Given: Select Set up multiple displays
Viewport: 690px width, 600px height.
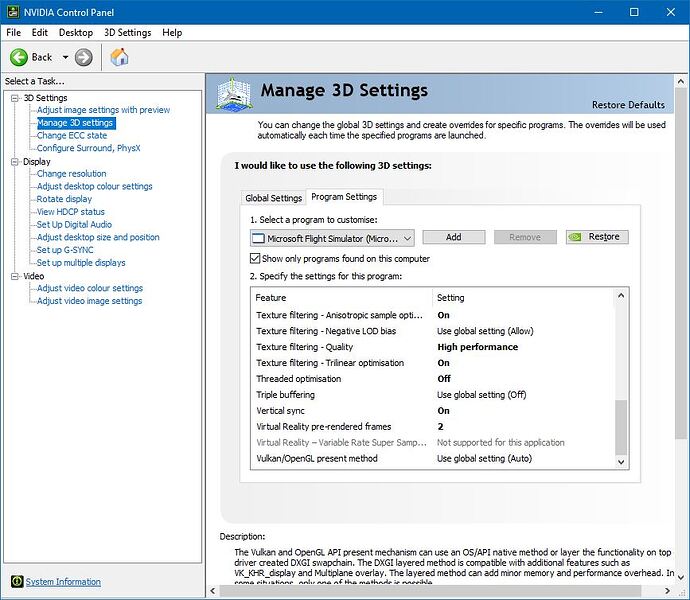Looking at the screenshot, I should (81, 263).
